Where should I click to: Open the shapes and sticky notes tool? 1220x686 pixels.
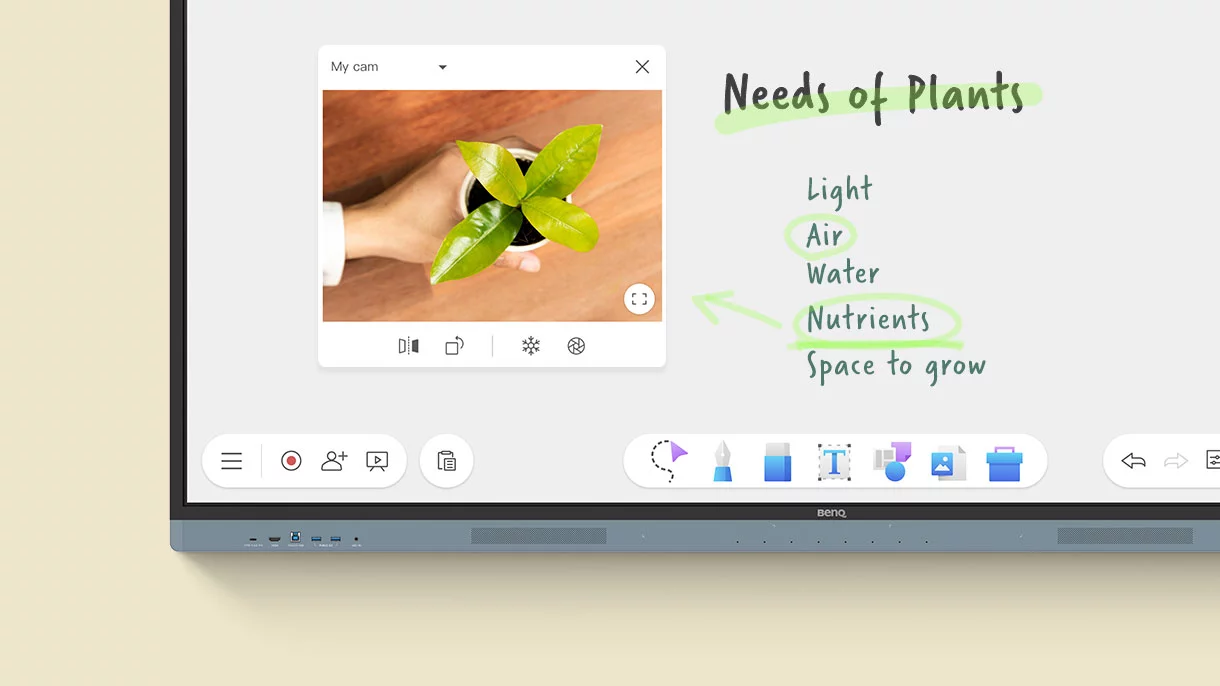pyautogui.click(x=892, y=461)
